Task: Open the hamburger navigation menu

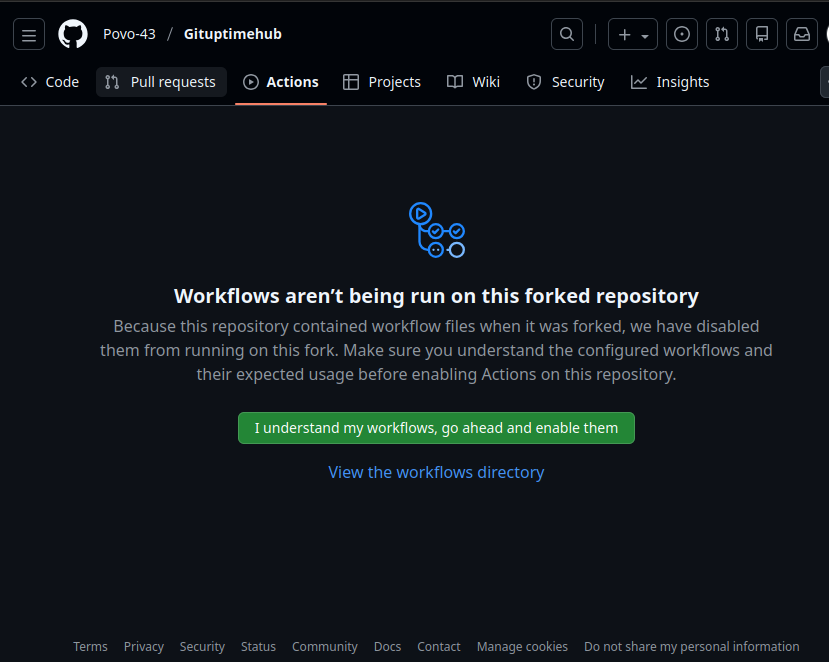Action: tap(29, 34)
